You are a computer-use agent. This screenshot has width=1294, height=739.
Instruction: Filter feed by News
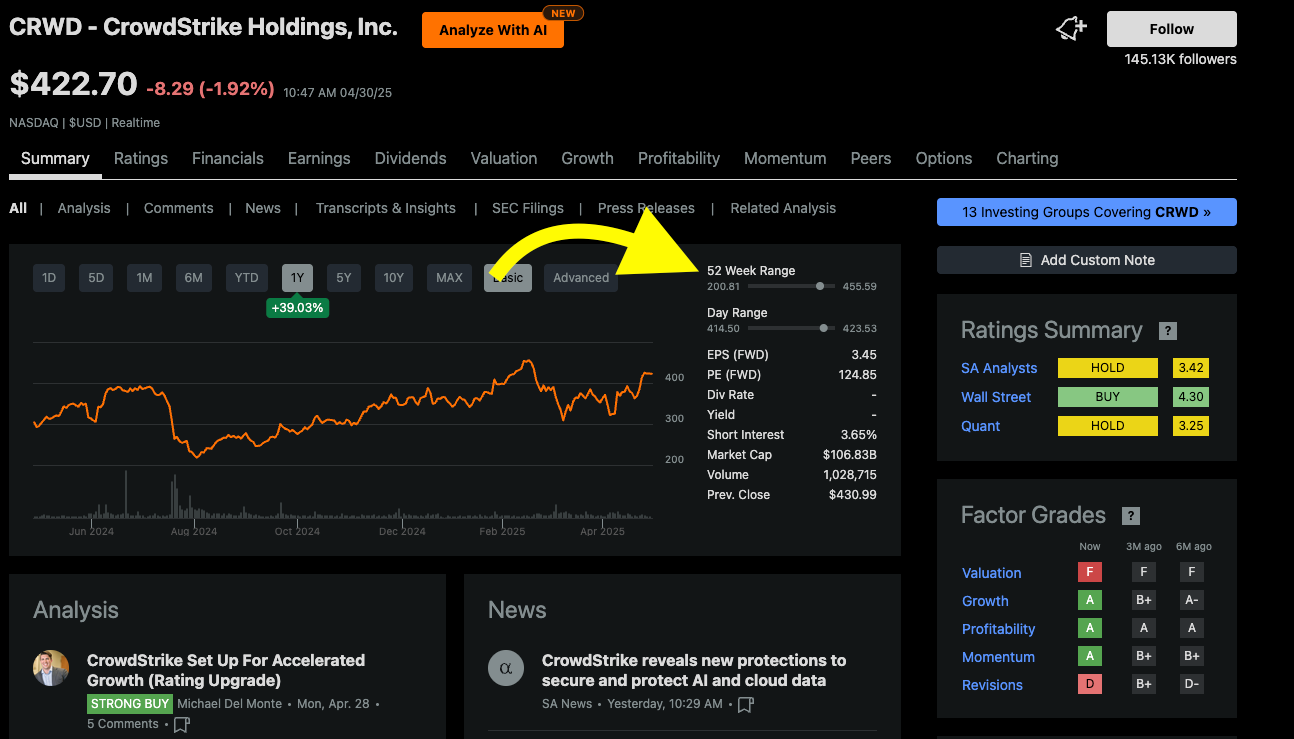click(x=263, y=208)
